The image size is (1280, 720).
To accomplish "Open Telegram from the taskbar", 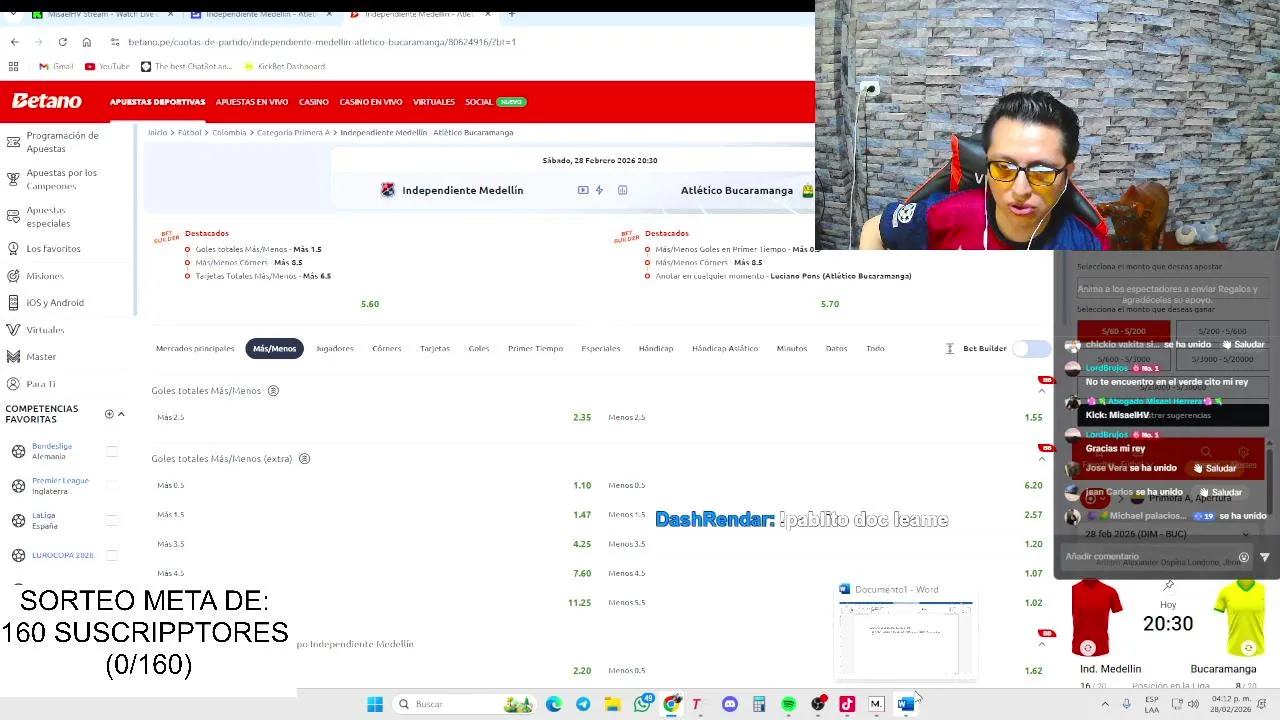I will (x=583, y=704).
